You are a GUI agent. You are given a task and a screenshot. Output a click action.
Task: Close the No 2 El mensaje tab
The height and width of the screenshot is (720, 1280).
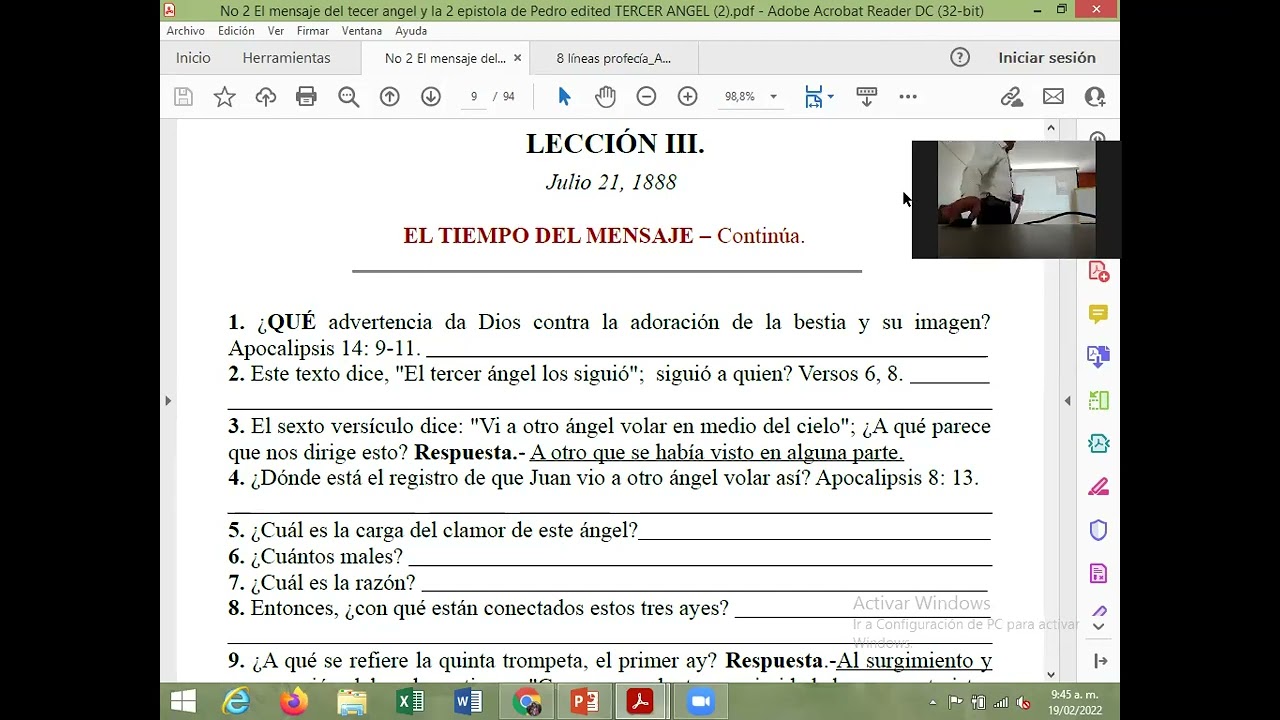(517, 58)
